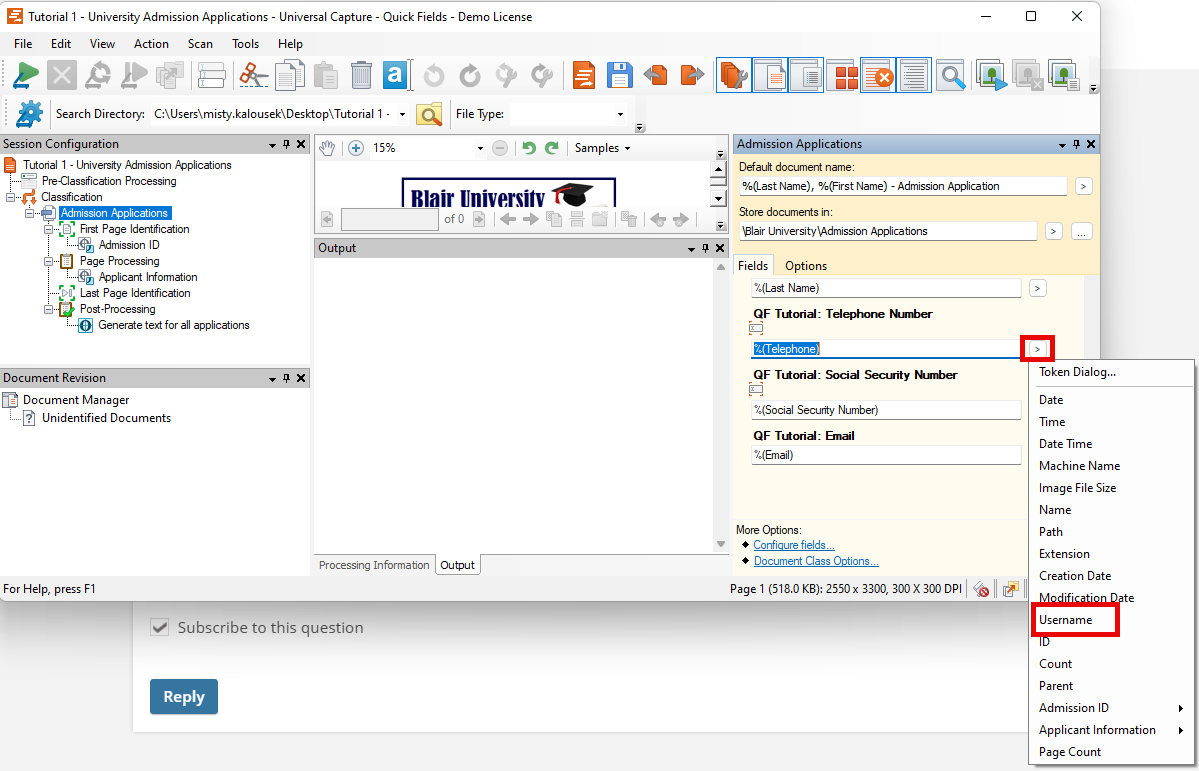
Task: Click the image with text lines icon
Action: [x=1063, y=75]
